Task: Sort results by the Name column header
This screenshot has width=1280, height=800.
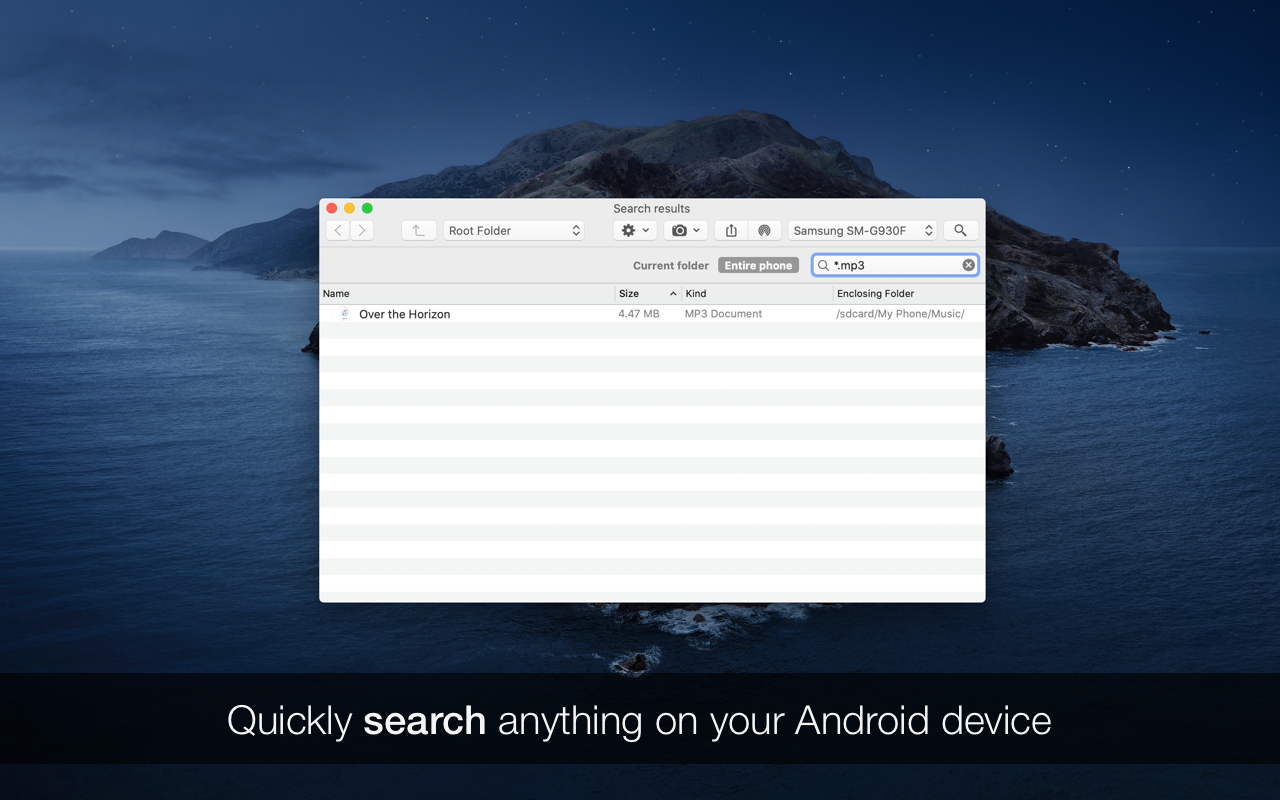Action: coord(467,294)
